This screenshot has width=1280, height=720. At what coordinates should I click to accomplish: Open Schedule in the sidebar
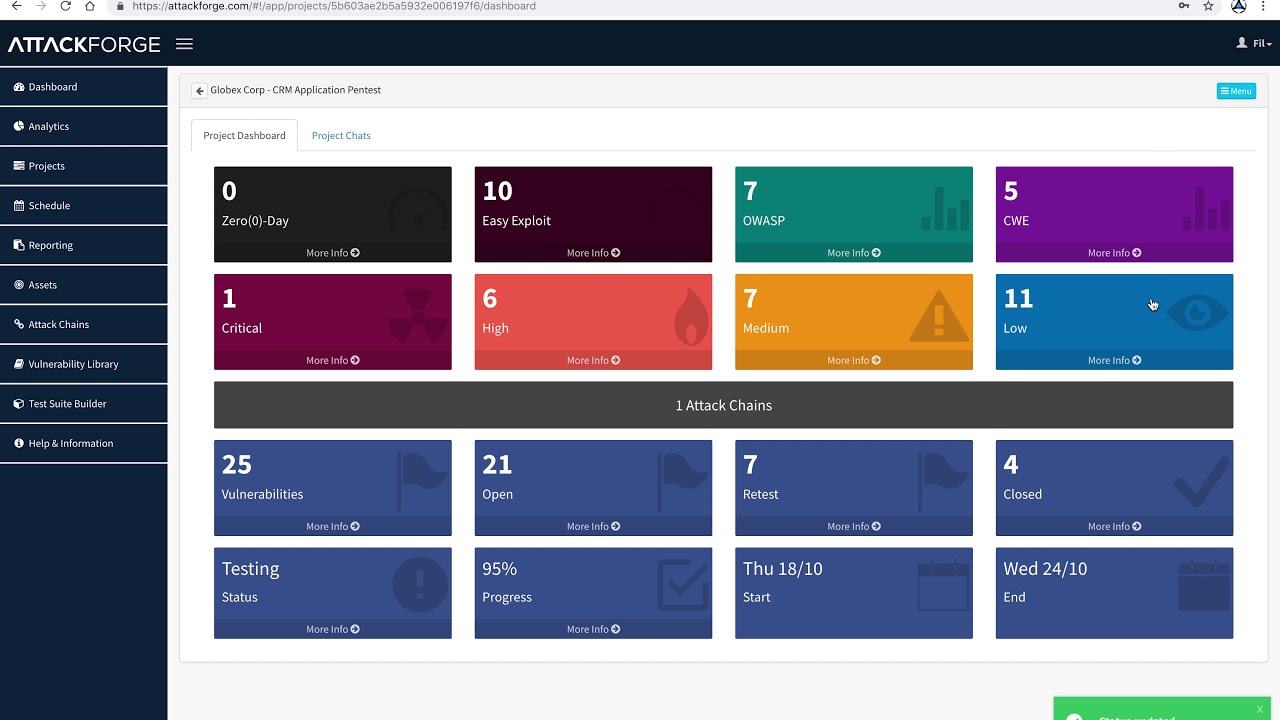pyautogui.click(x=84, y=206)
